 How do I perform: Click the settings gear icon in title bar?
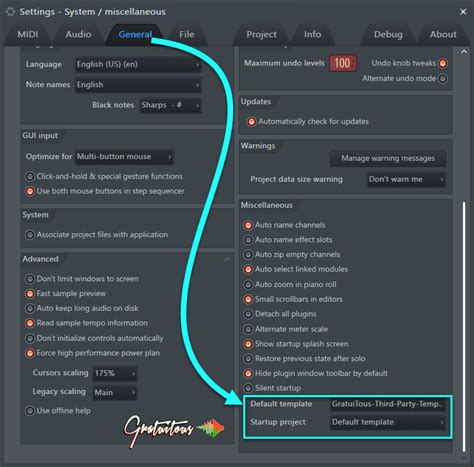click(10, 12)
